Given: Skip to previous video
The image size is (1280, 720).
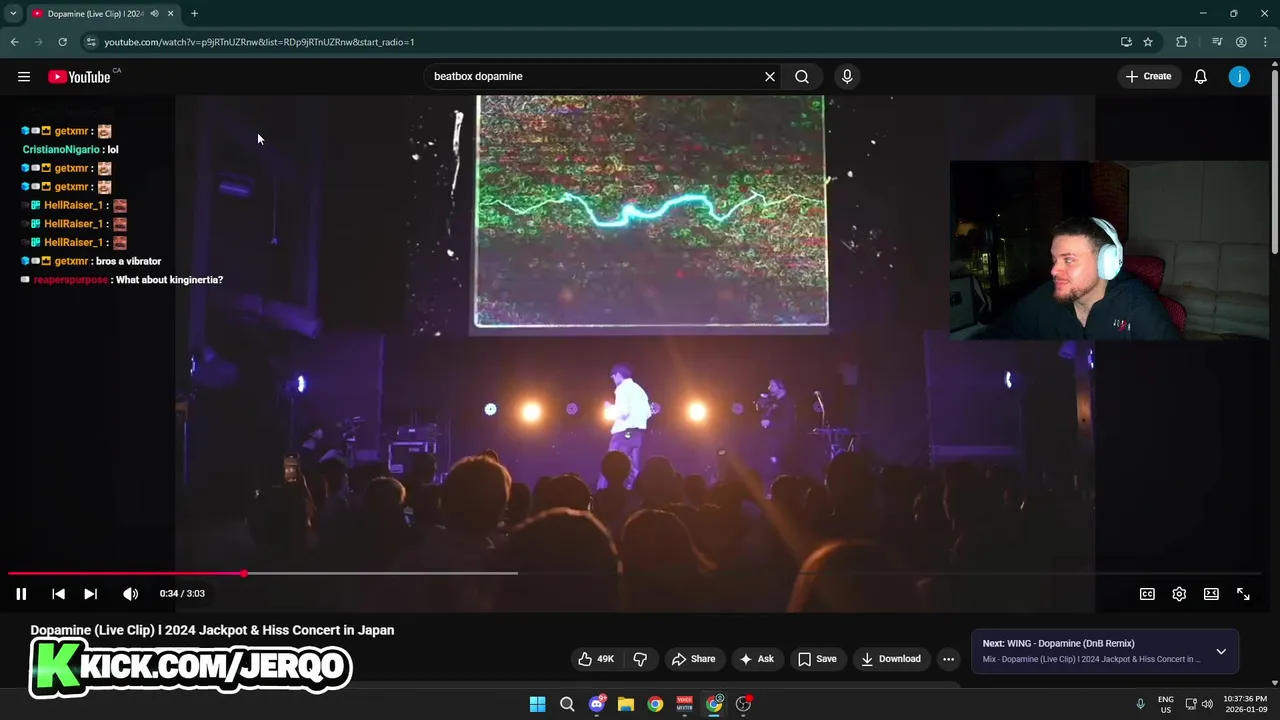Looking at the screenshot, I should tap(58, 594).
